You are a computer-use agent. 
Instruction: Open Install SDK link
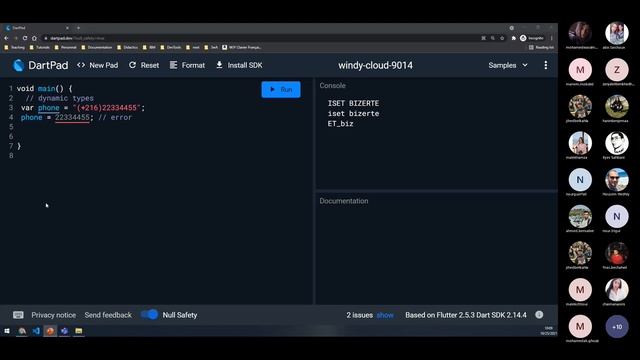click(x=239, y=65)
